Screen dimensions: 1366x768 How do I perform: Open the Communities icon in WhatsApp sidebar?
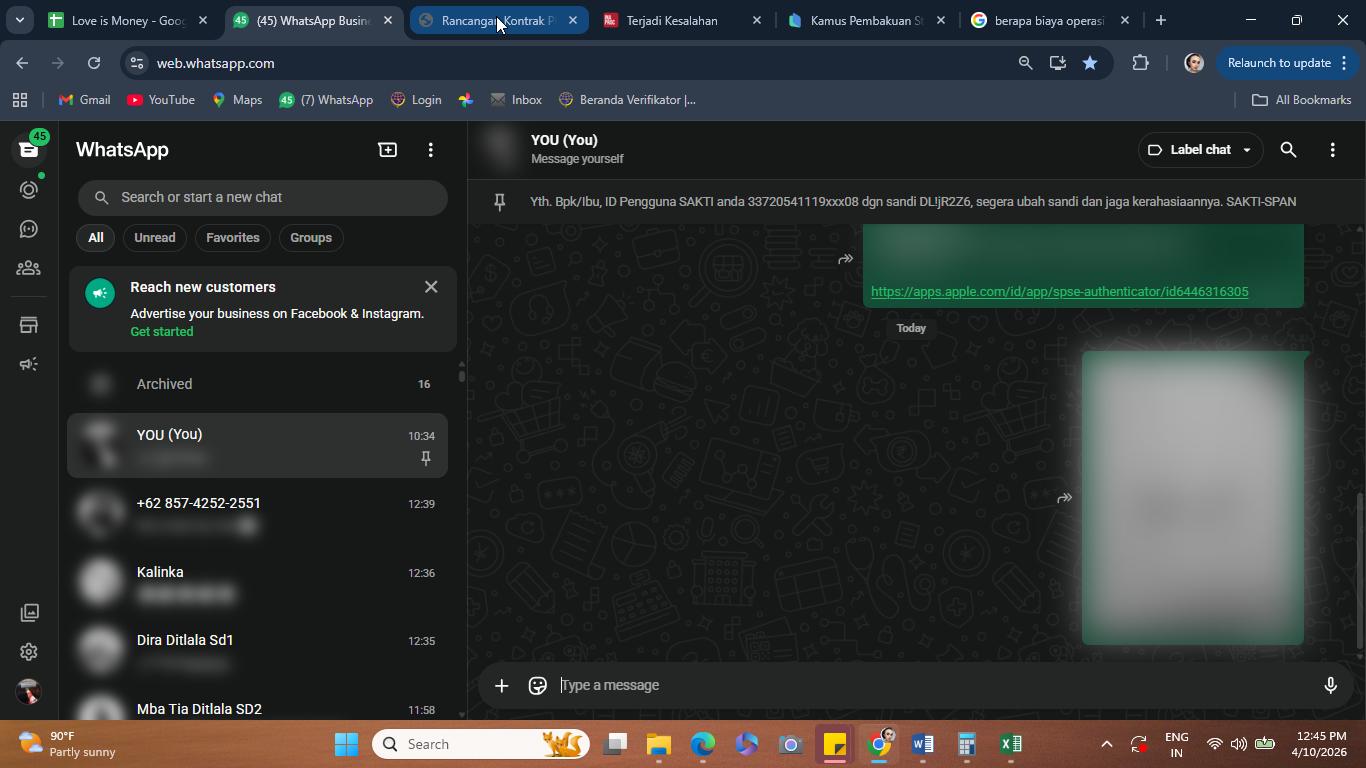(x=29, y=268)
